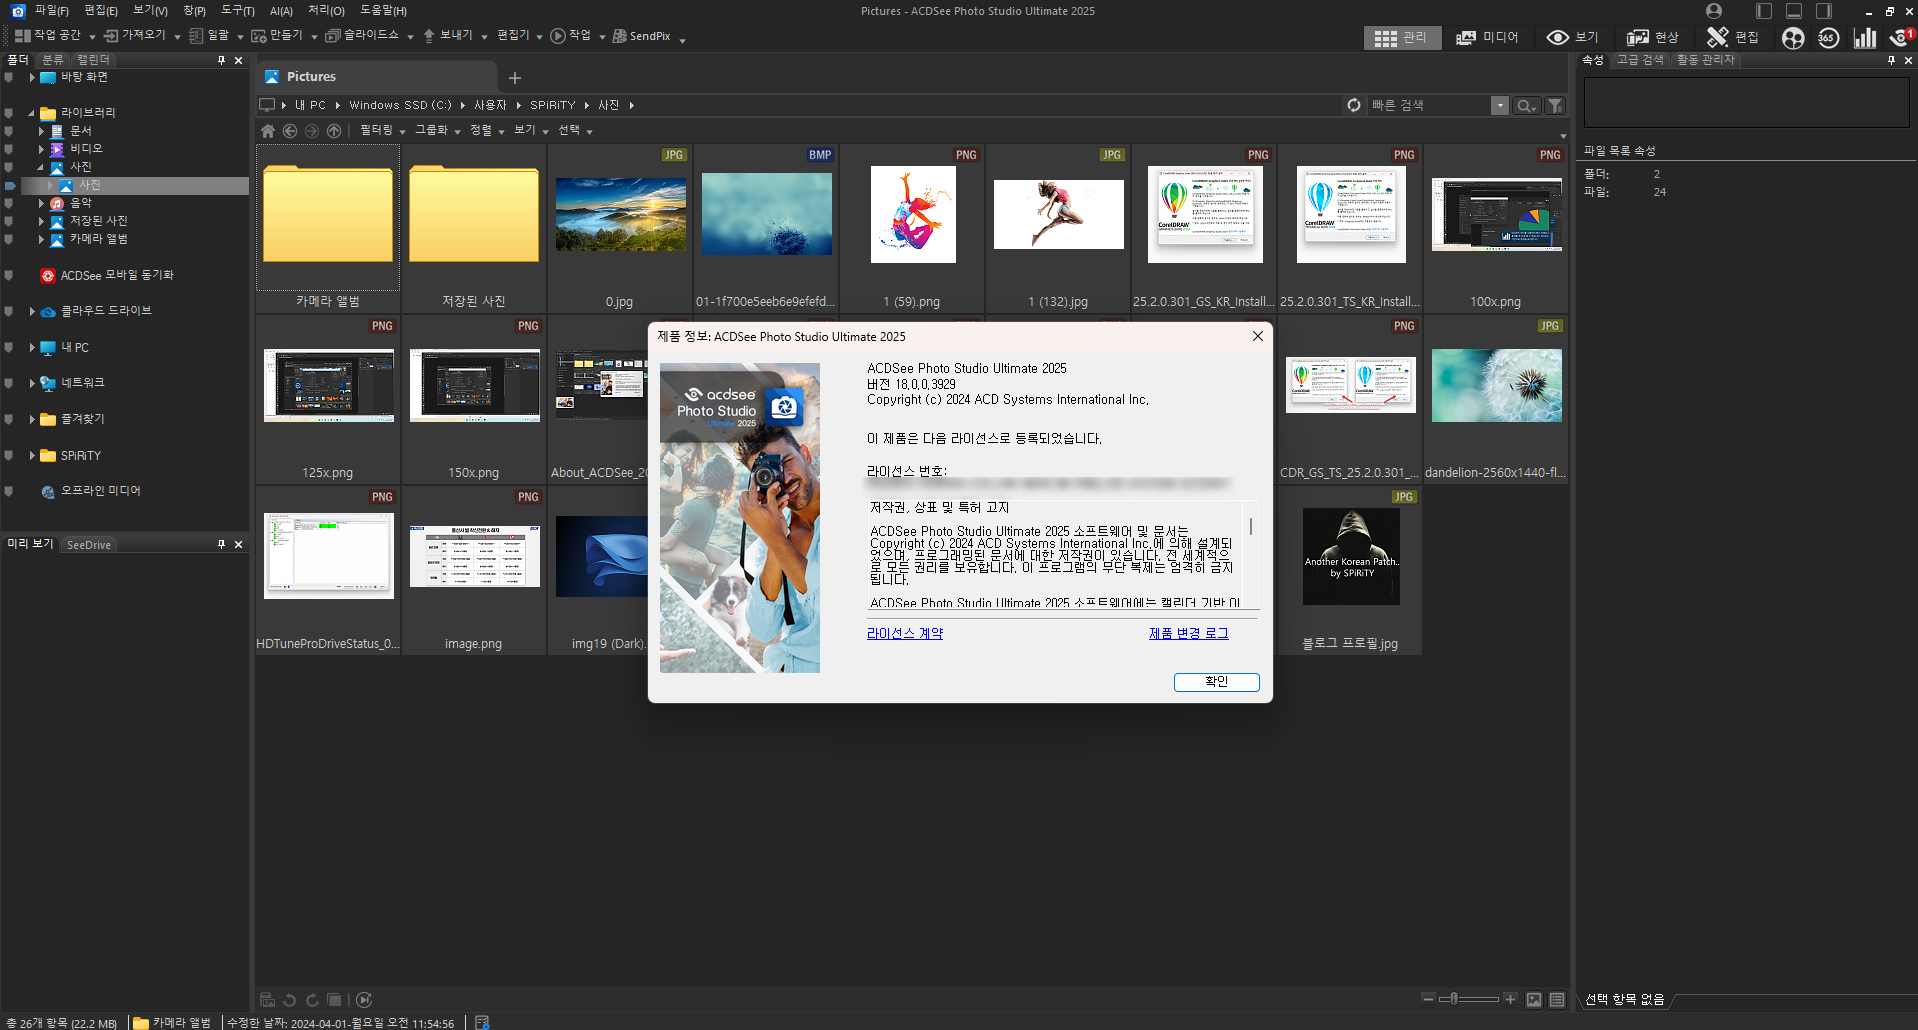Open the 도움말(H) menu

tap(383, 11)
